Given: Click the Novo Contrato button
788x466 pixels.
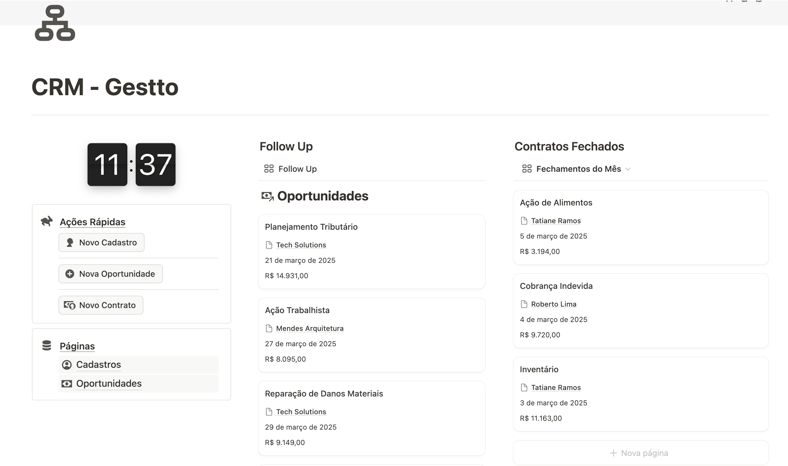Looking at the screenshot, I should tap(101, 305).
